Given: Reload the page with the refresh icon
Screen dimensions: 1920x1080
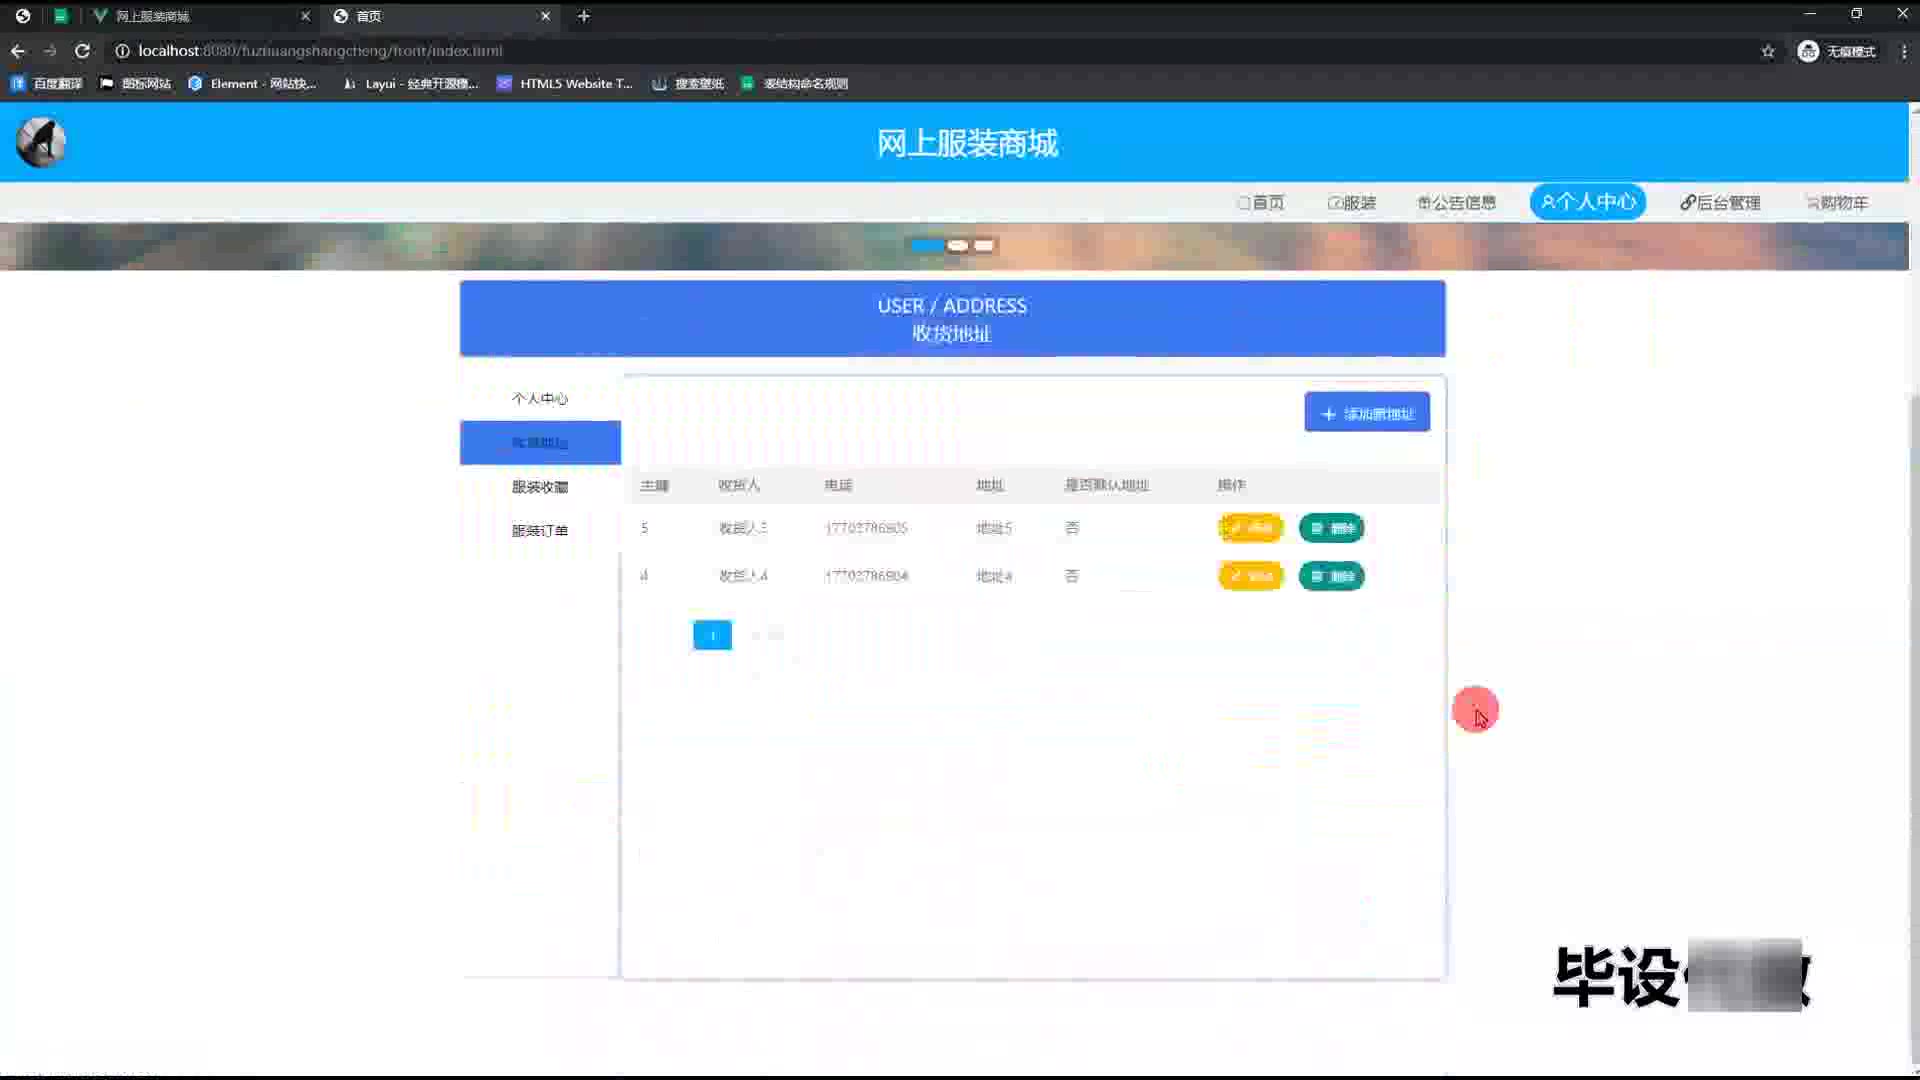Looking at the screenshot, I should point(83,51).
